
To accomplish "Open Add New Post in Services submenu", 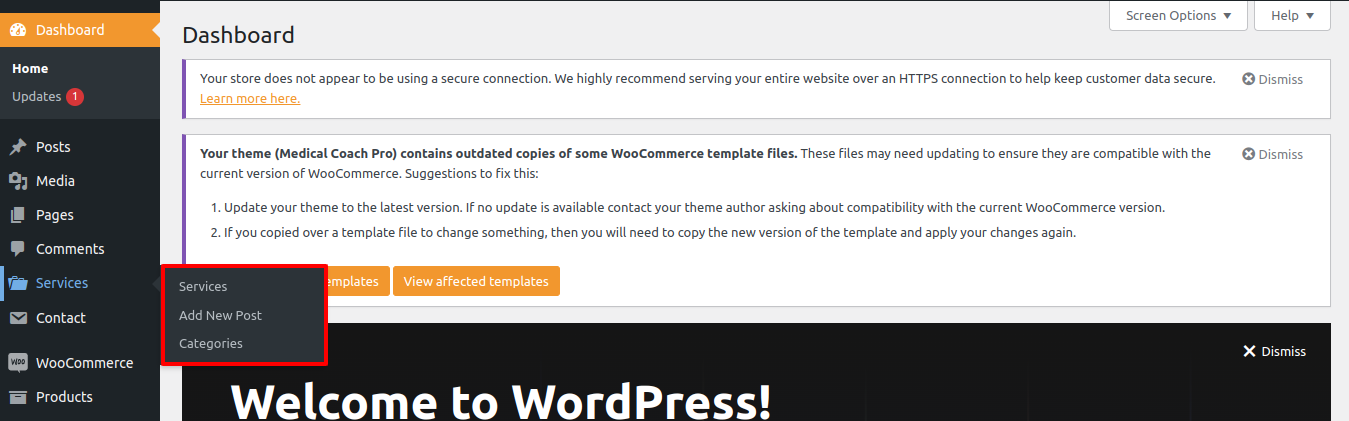I will coord(220,315).
